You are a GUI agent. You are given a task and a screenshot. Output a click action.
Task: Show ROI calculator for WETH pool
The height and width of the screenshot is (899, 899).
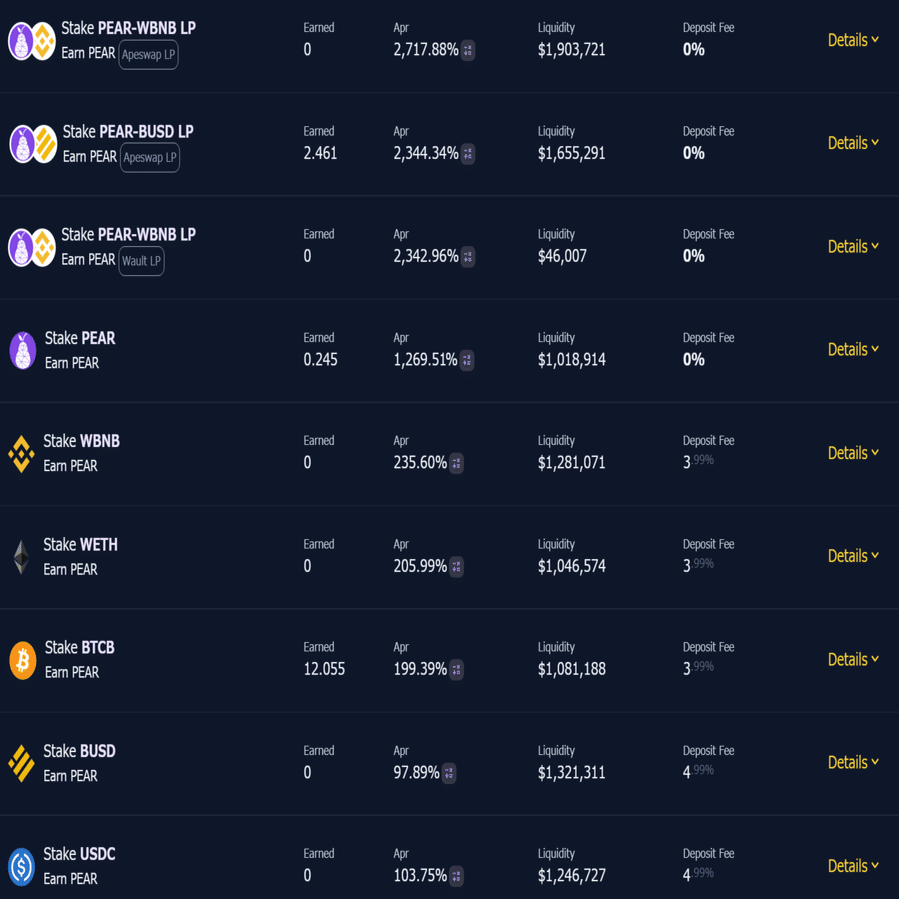pos(457,567)
